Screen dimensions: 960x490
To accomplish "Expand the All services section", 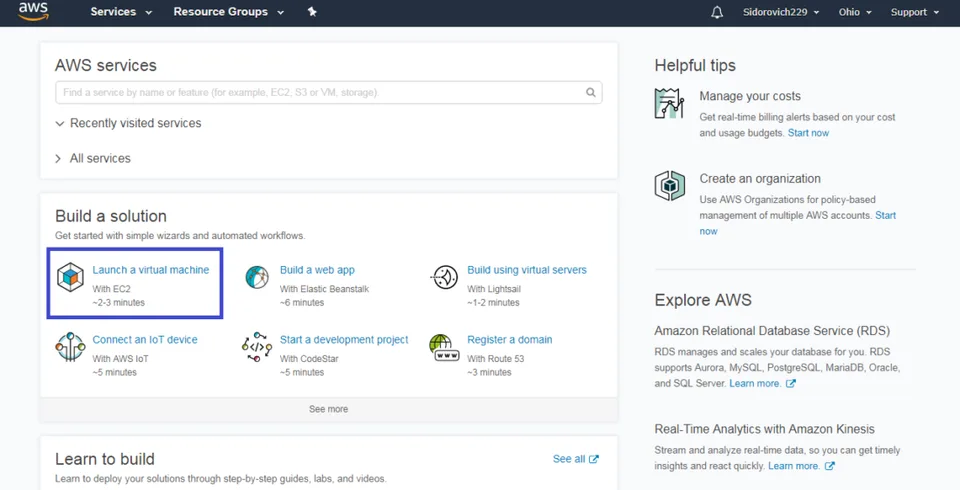I will point(93,159).
